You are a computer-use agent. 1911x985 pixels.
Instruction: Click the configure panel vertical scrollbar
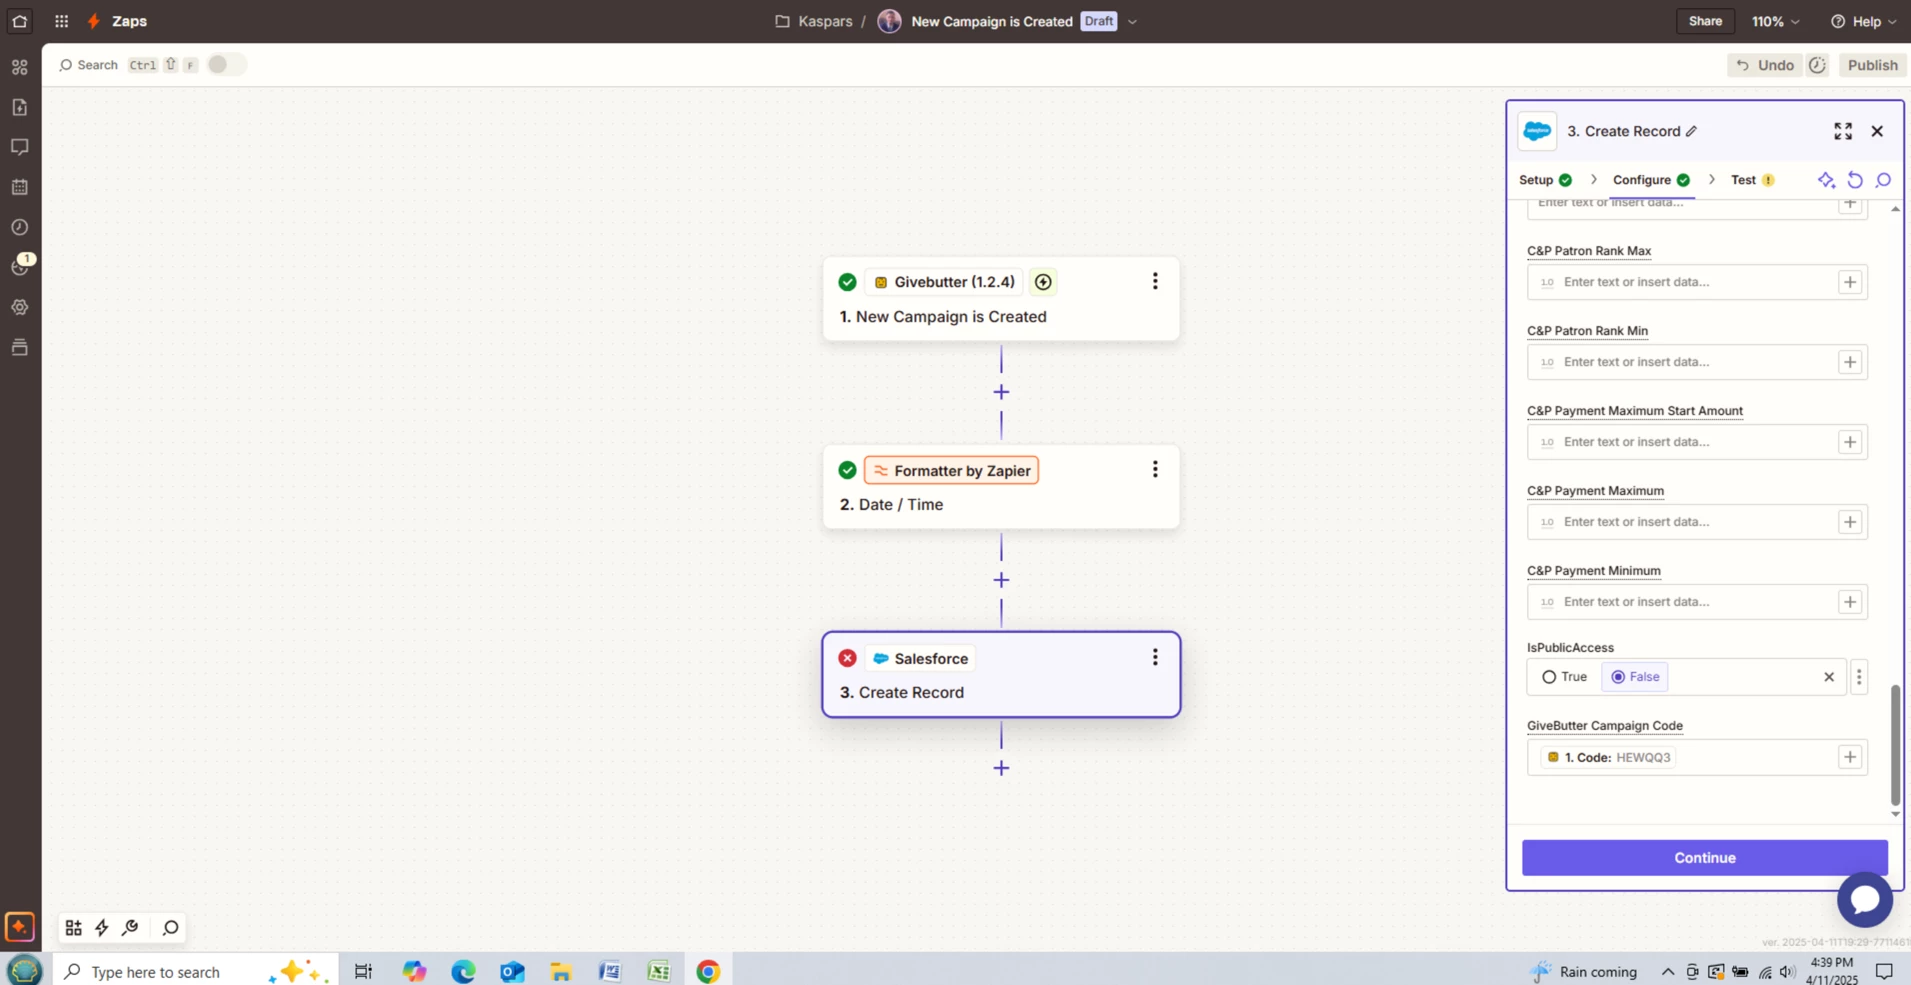click(x=1895, y=745)
